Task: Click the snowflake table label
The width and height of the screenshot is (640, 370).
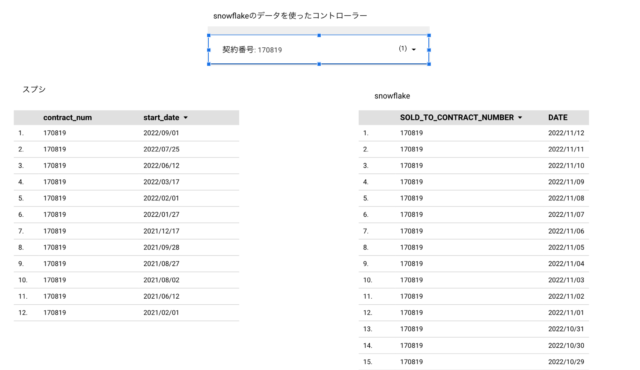Action: pyautogui.click(x=392, y=96)
